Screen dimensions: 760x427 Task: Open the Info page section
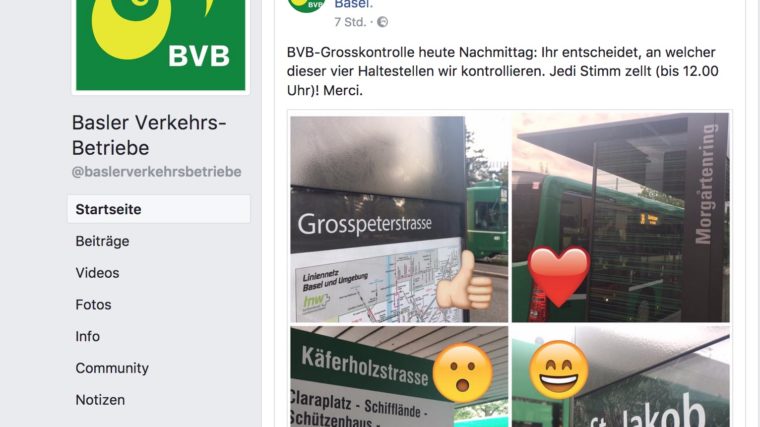click(88, 336)
